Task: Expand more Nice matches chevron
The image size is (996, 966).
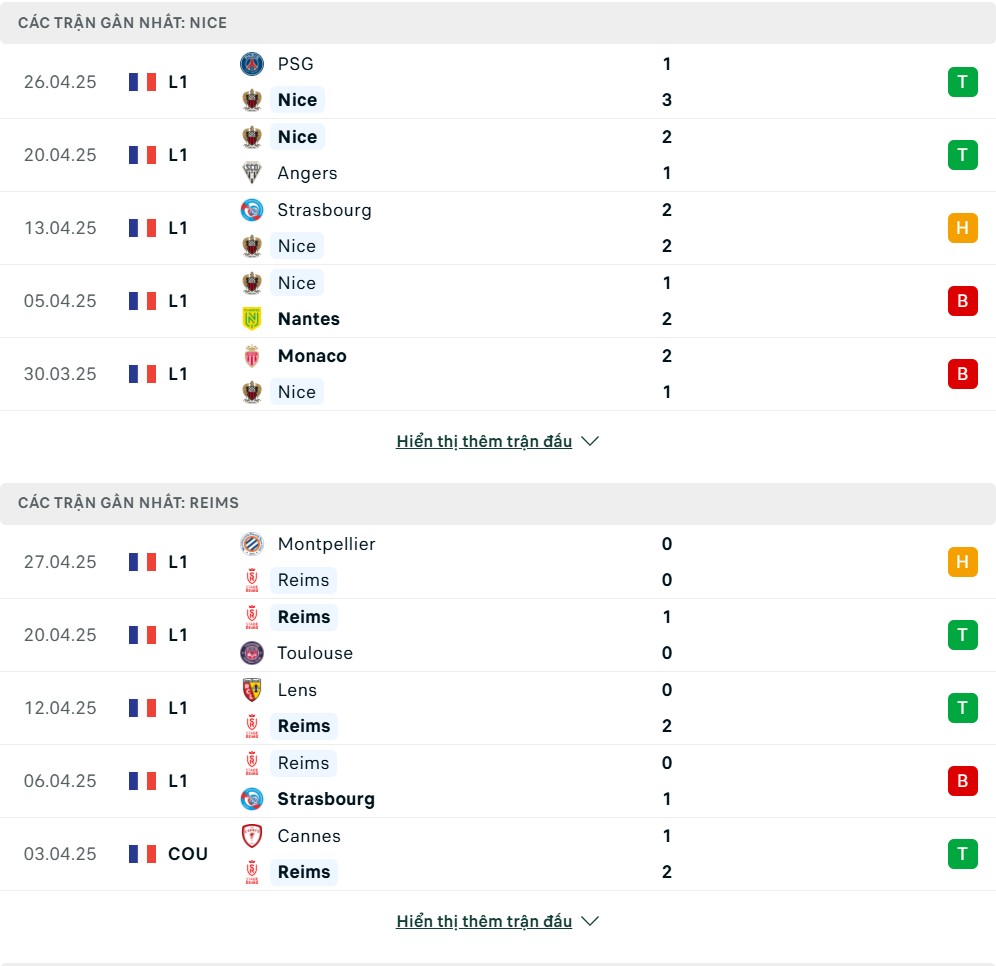Action: click(590, 441)
